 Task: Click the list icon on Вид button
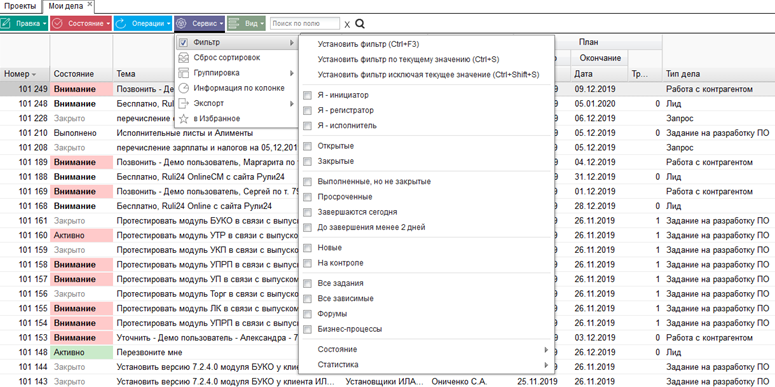[234, 23]
